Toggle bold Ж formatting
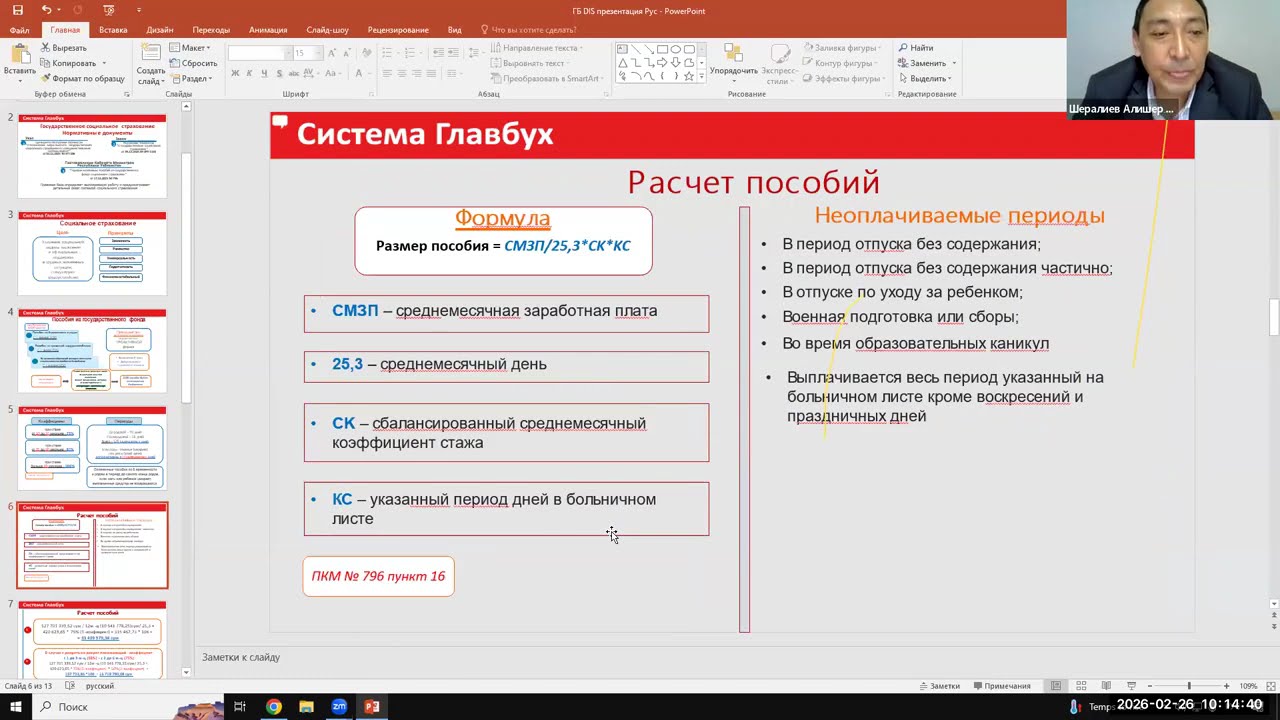 pyautogui.click(x=236, y=73)
